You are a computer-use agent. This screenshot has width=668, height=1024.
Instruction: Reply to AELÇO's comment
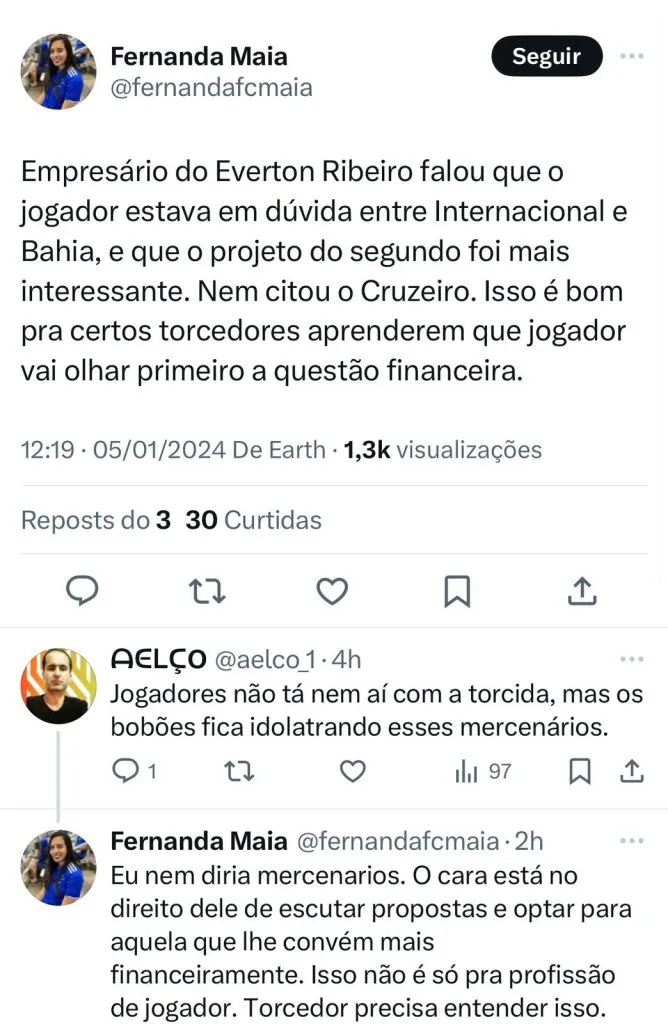point(126,771)
